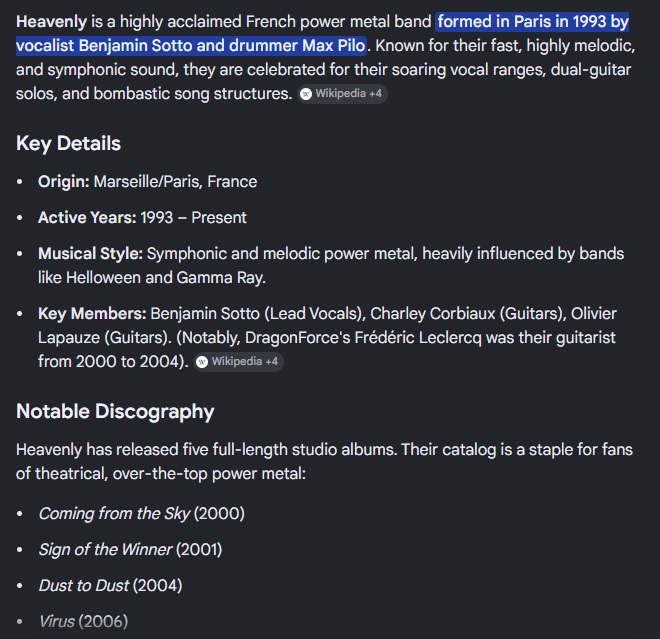
Task: Click the highlighted "drummer Max Pilo" text
Action: [x=297, y=45]
